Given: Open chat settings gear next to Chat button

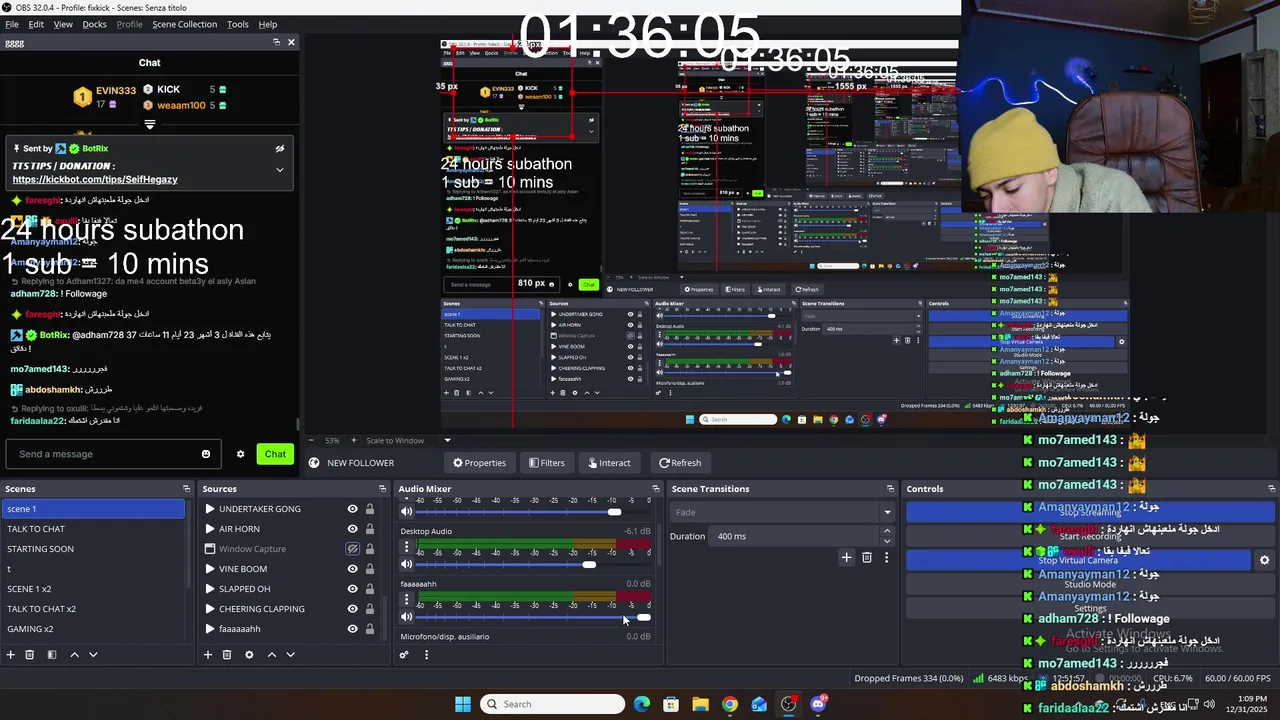Looking at the screenshot, I should [240, 454].
